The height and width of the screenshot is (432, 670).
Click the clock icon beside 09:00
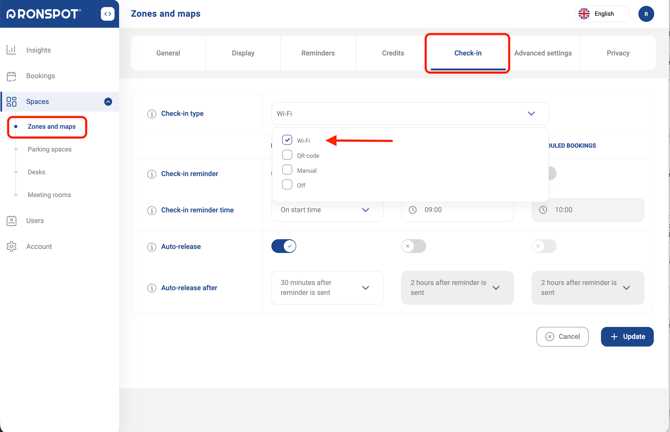(x=412, y=210)
